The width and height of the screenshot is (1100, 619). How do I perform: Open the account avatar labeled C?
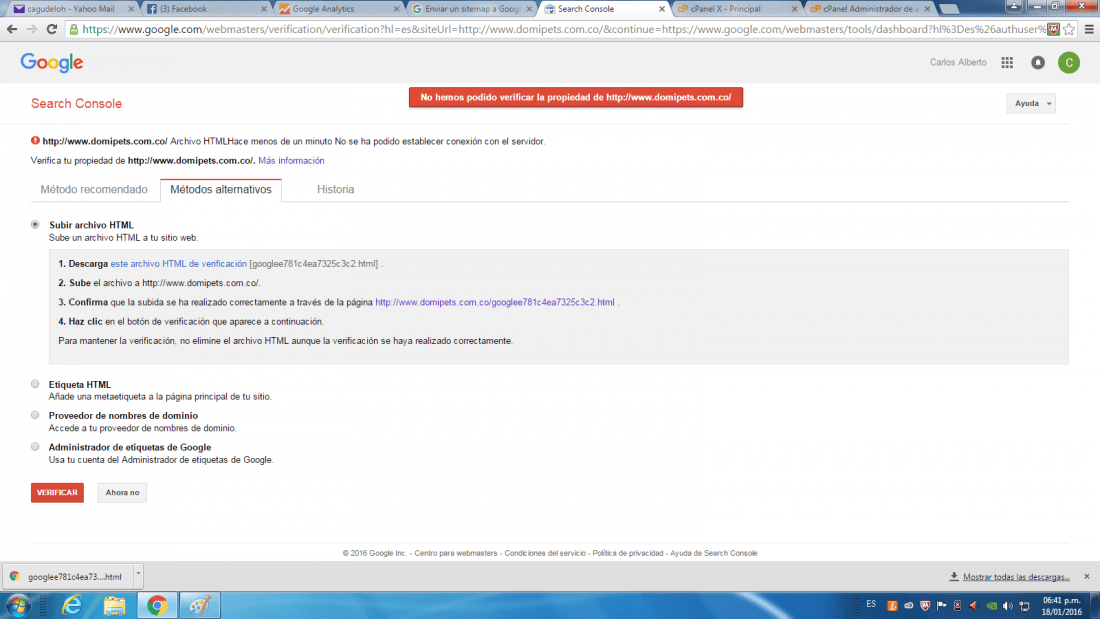coord(1068,62)
